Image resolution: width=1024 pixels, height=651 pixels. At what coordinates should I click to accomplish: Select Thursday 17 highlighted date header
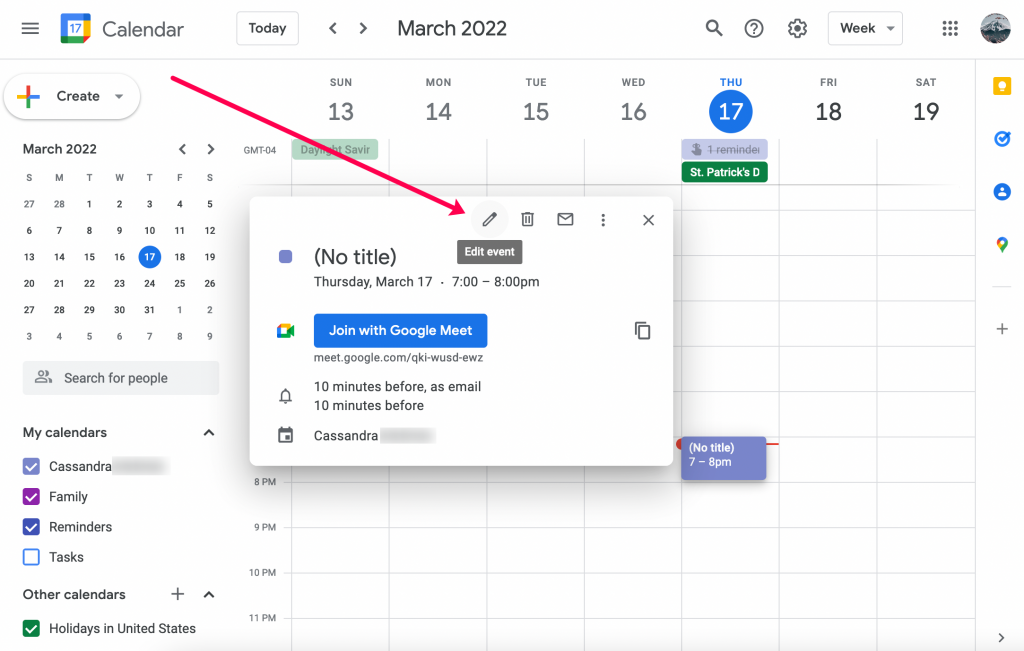(731, 111)
